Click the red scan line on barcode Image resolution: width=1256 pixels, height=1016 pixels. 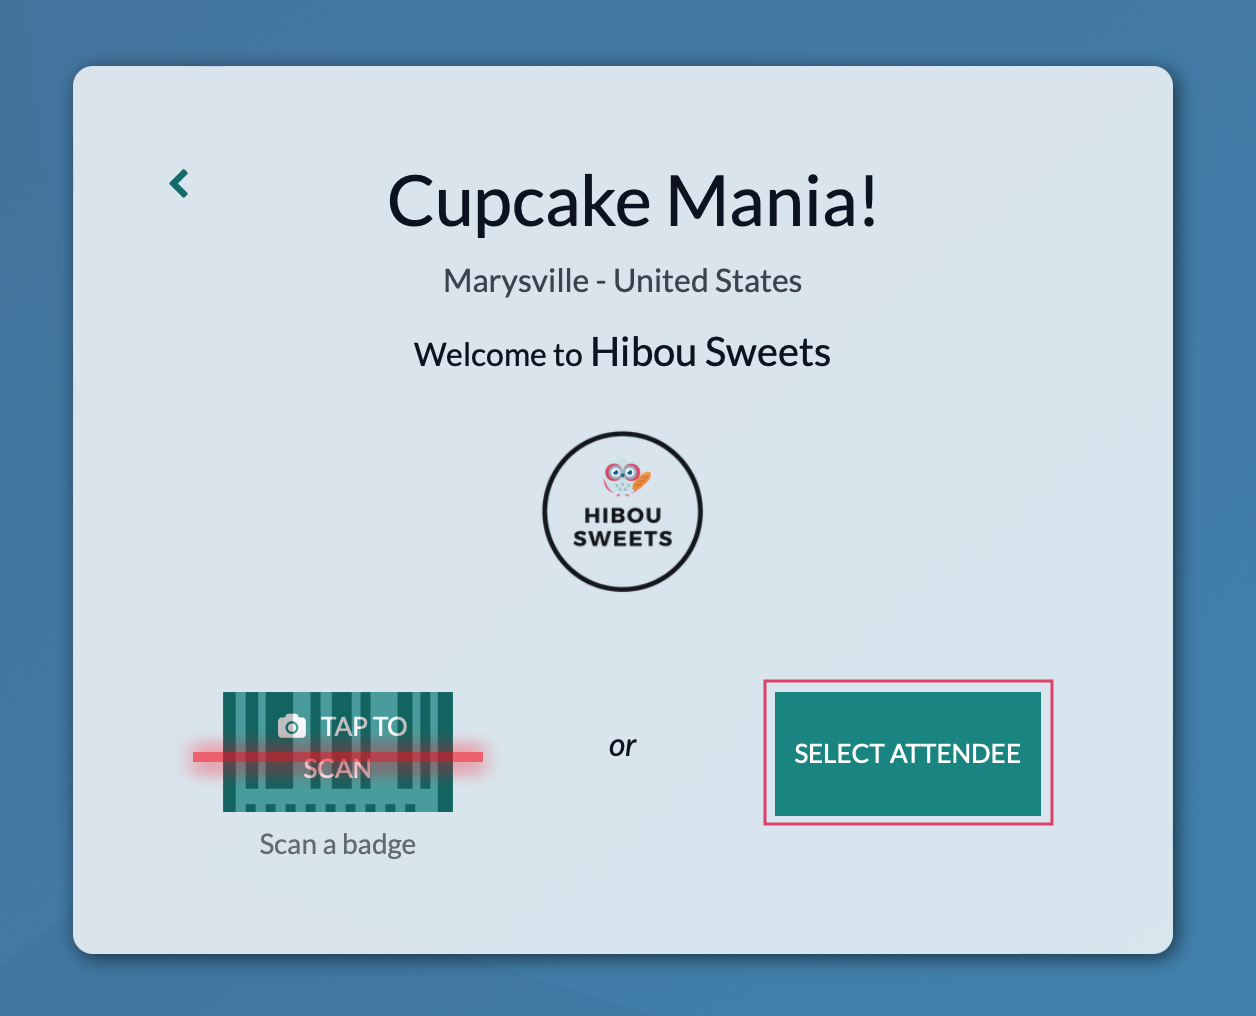(x=338, y=757)
